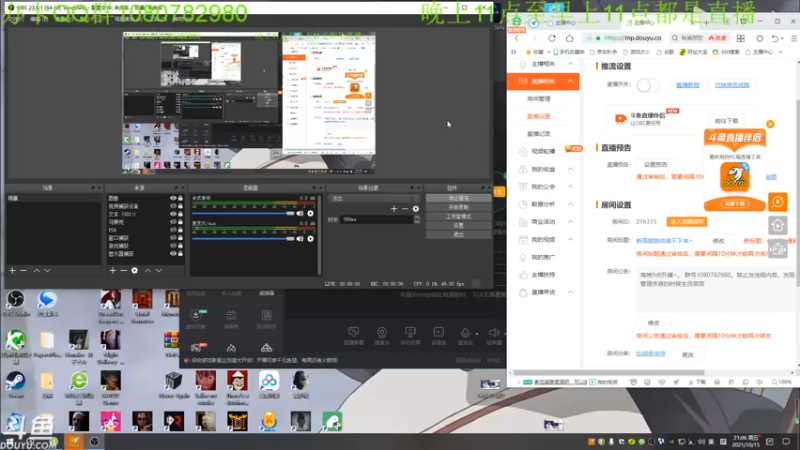Collapse the 直播相关 sidebar section
Screen dimensions: 800x450
pyautogui.click(x=570, y=81)
